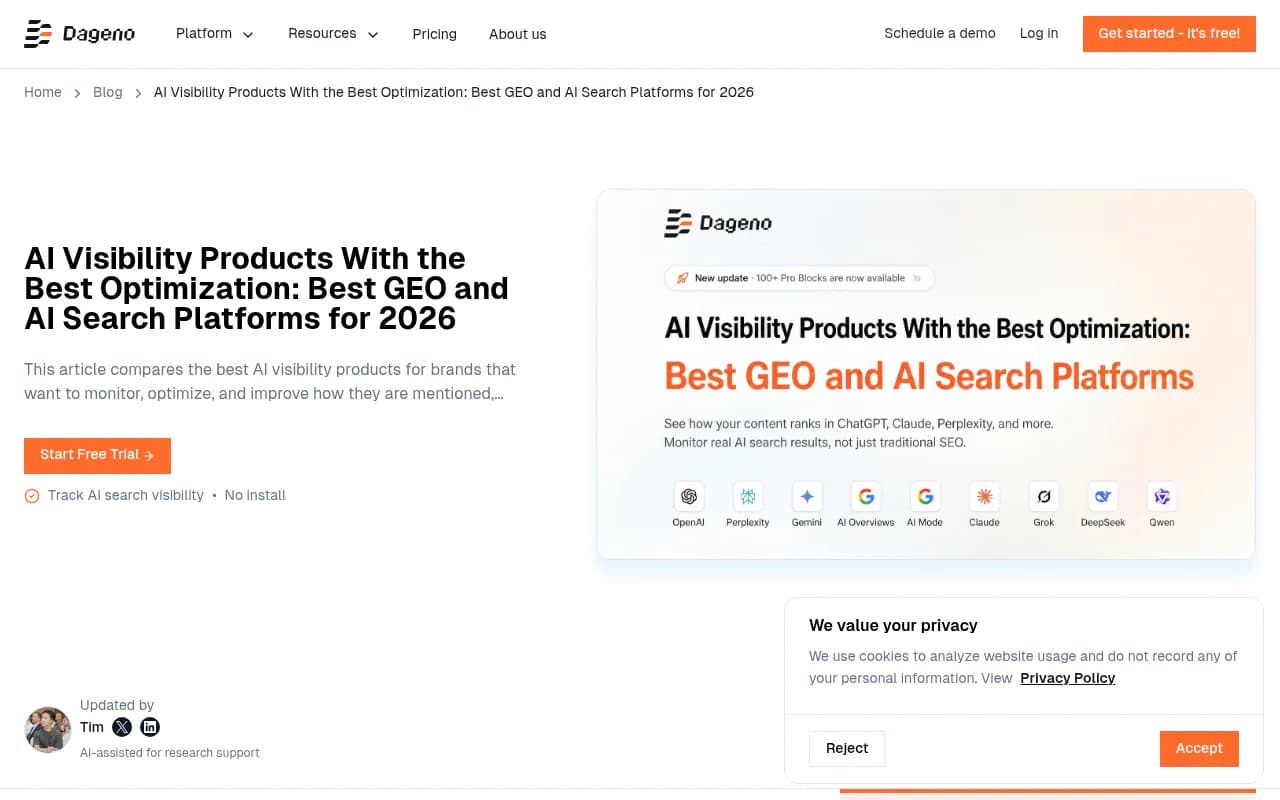Click the Gemini icon in banner
Viewport: 1280px width, 800px height.
pyautogui.click(x=807, y=496)
